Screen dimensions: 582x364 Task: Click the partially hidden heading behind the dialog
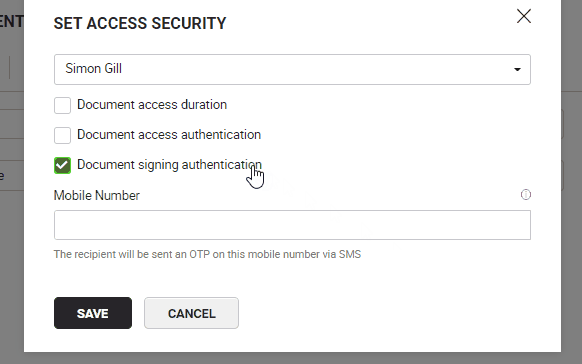coord(11,21)
